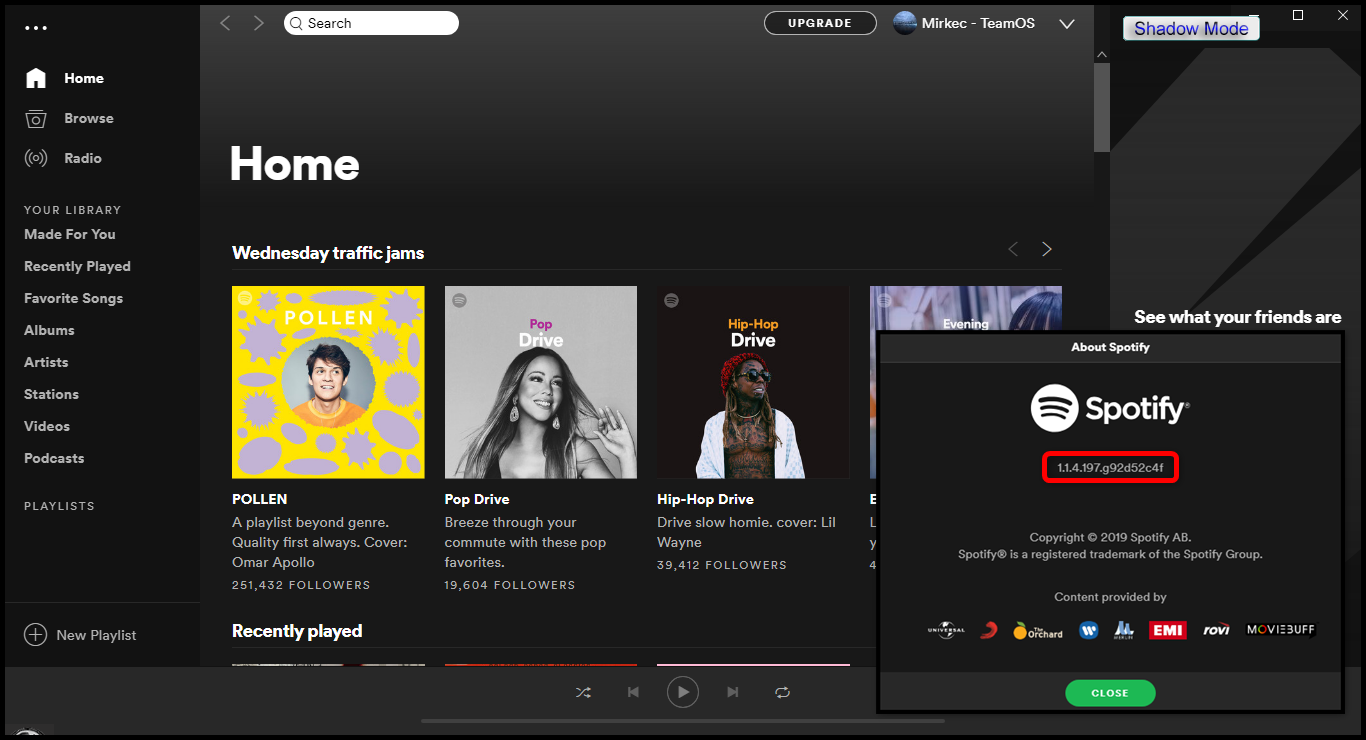
Task: Open Radio in sidebar
Action: tap(83, 158)
